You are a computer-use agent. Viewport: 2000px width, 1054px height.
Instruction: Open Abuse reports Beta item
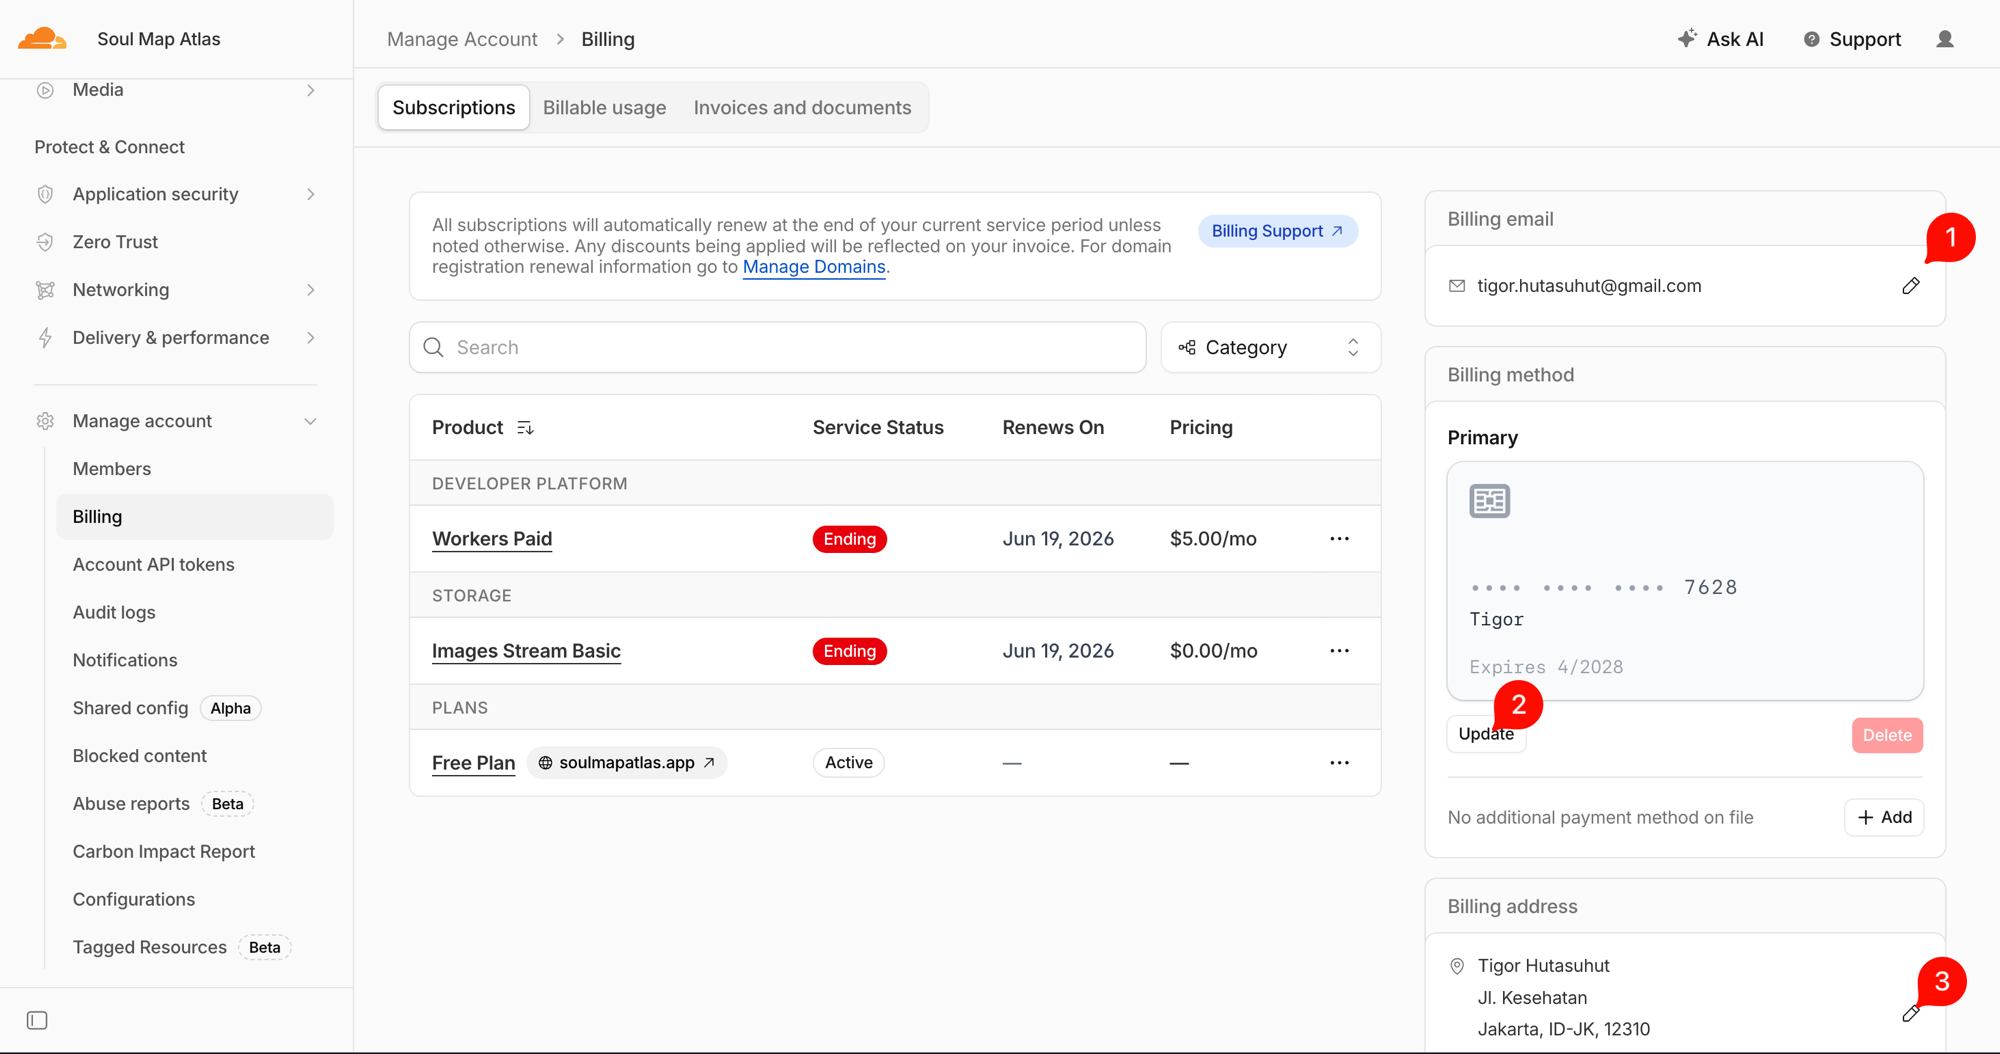tap(162, 804)
